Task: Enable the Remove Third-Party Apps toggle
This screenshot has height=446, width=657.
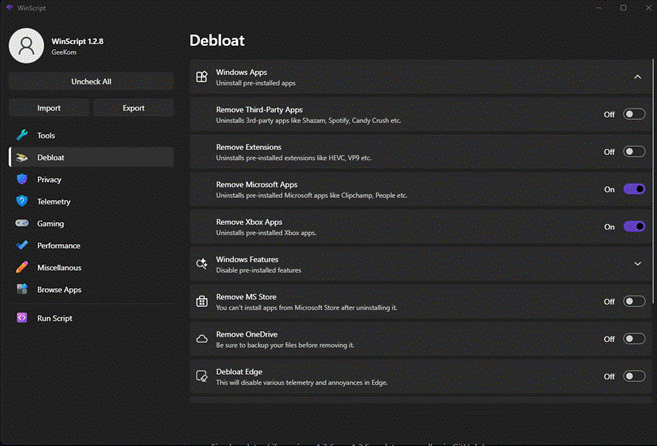Action: click(x=634, y=114)
